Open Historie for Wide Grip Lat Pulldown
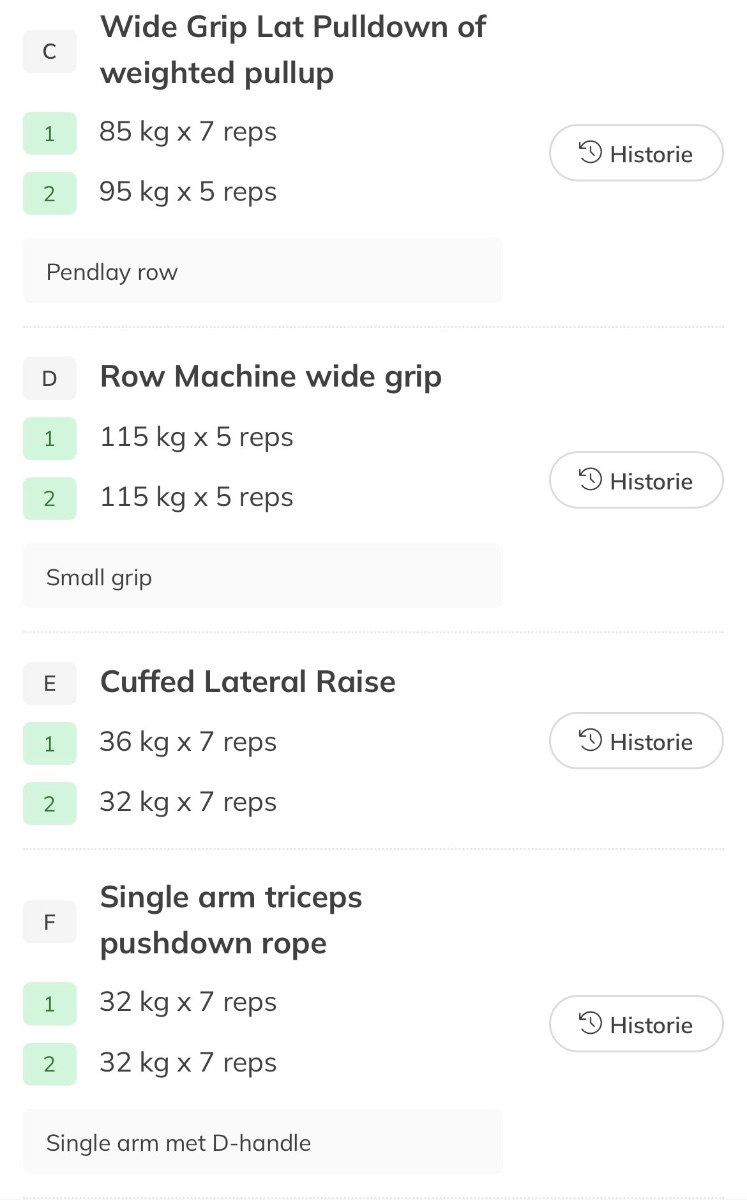The image size is (747, 1200). (636, 153)
